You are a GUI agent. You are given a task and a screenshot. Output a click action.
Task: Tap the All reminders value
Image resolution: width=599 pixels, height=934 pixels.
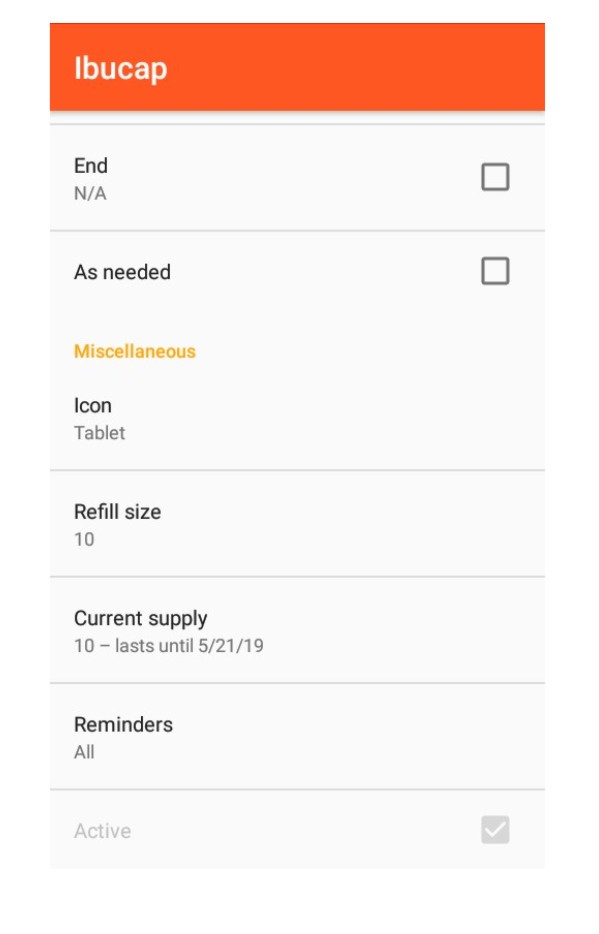[x=84, y=752]
